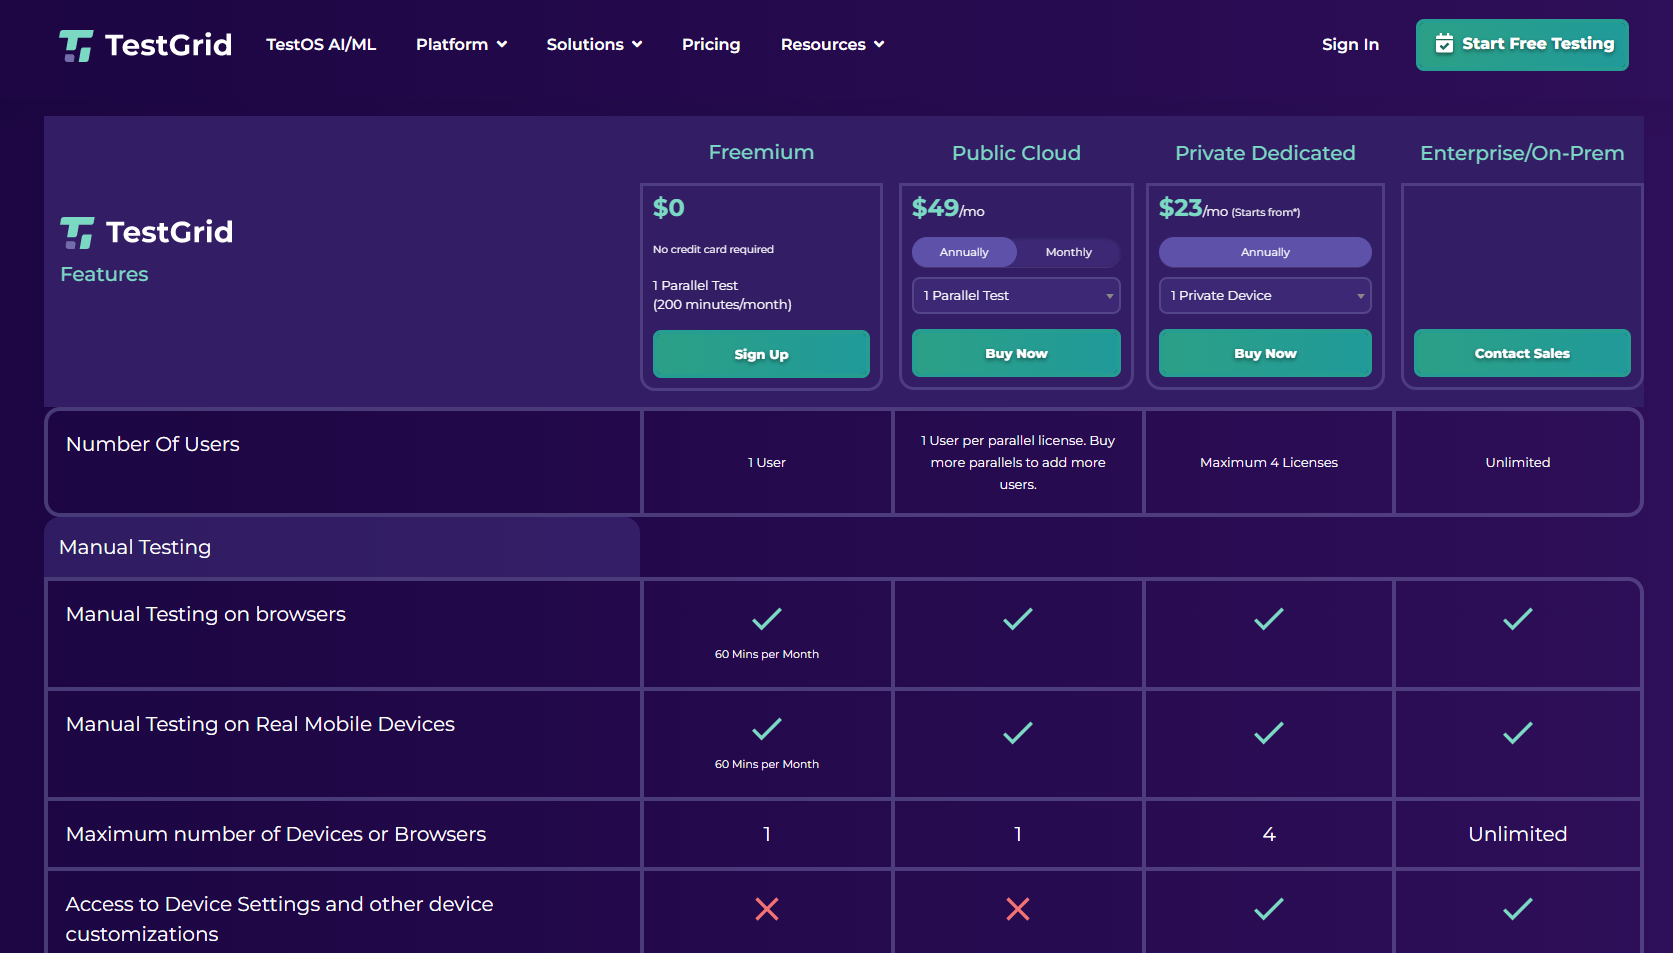The width and height of the screenshot is (1673, 953).
Task: Click Unlimited in Maximum Devices row
Action: [x=1518, y=834]
